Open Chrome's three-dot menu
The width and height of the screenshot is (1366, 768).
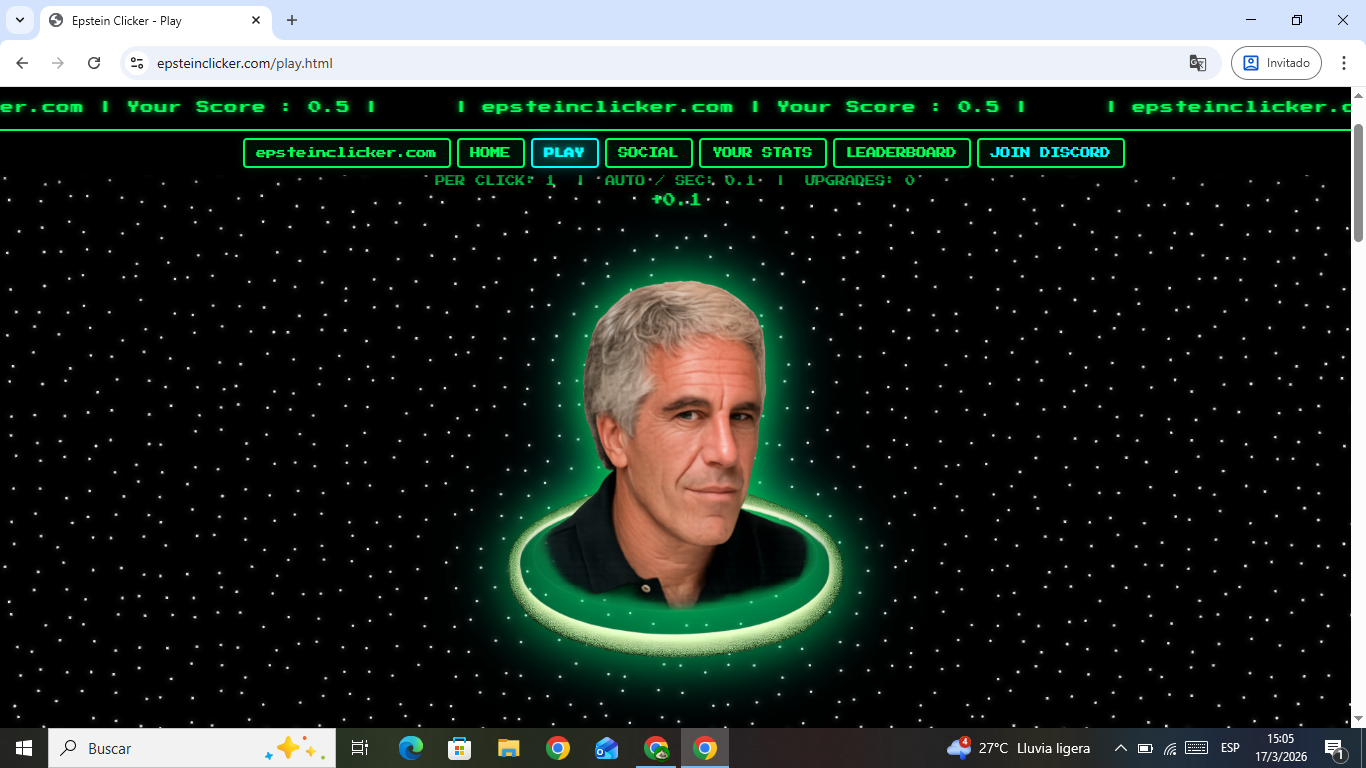point(1344,63)
